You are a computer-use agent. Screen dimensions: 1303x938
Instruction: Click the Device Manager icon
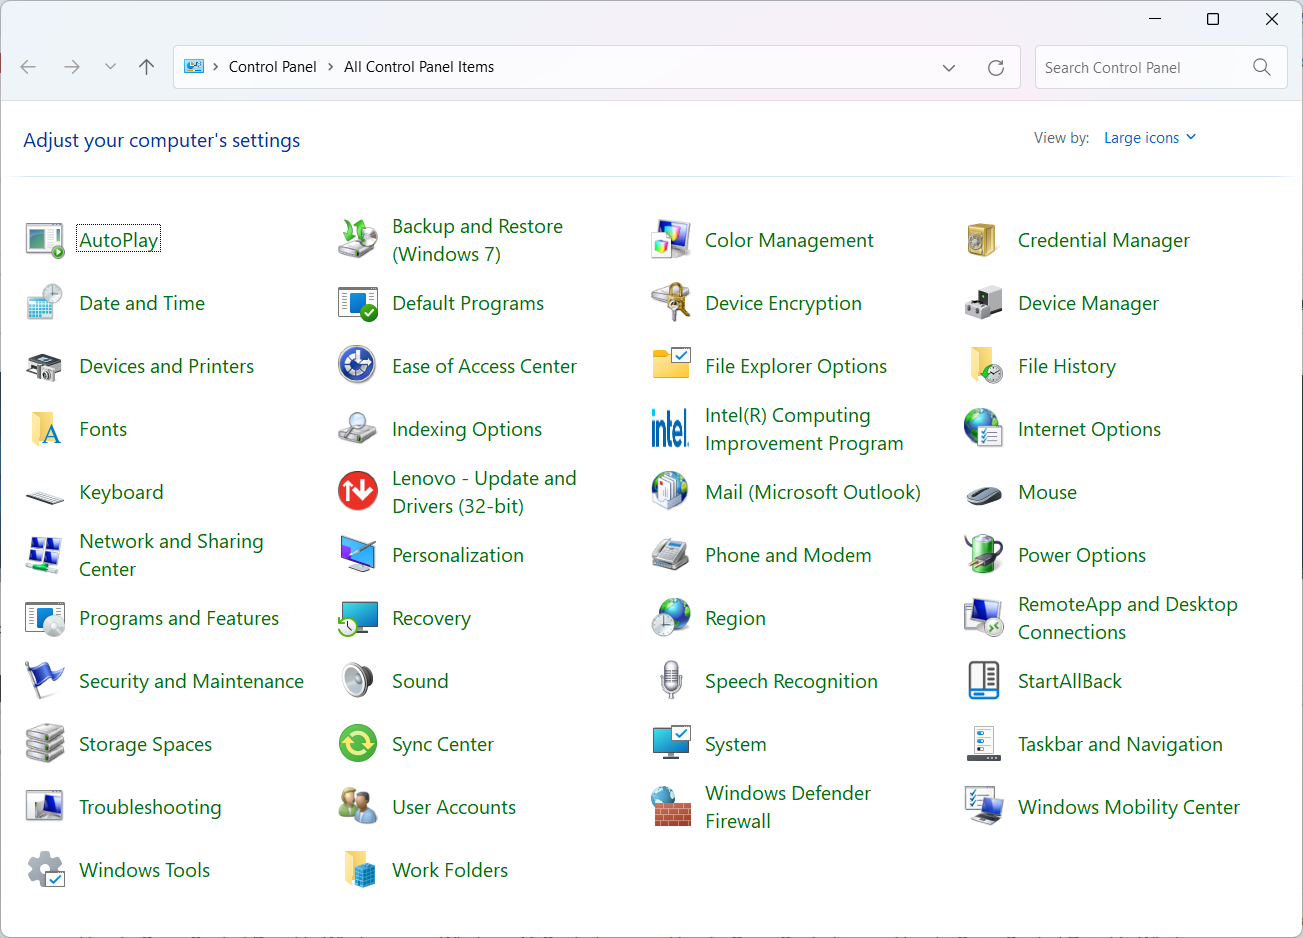click(983, 303)
